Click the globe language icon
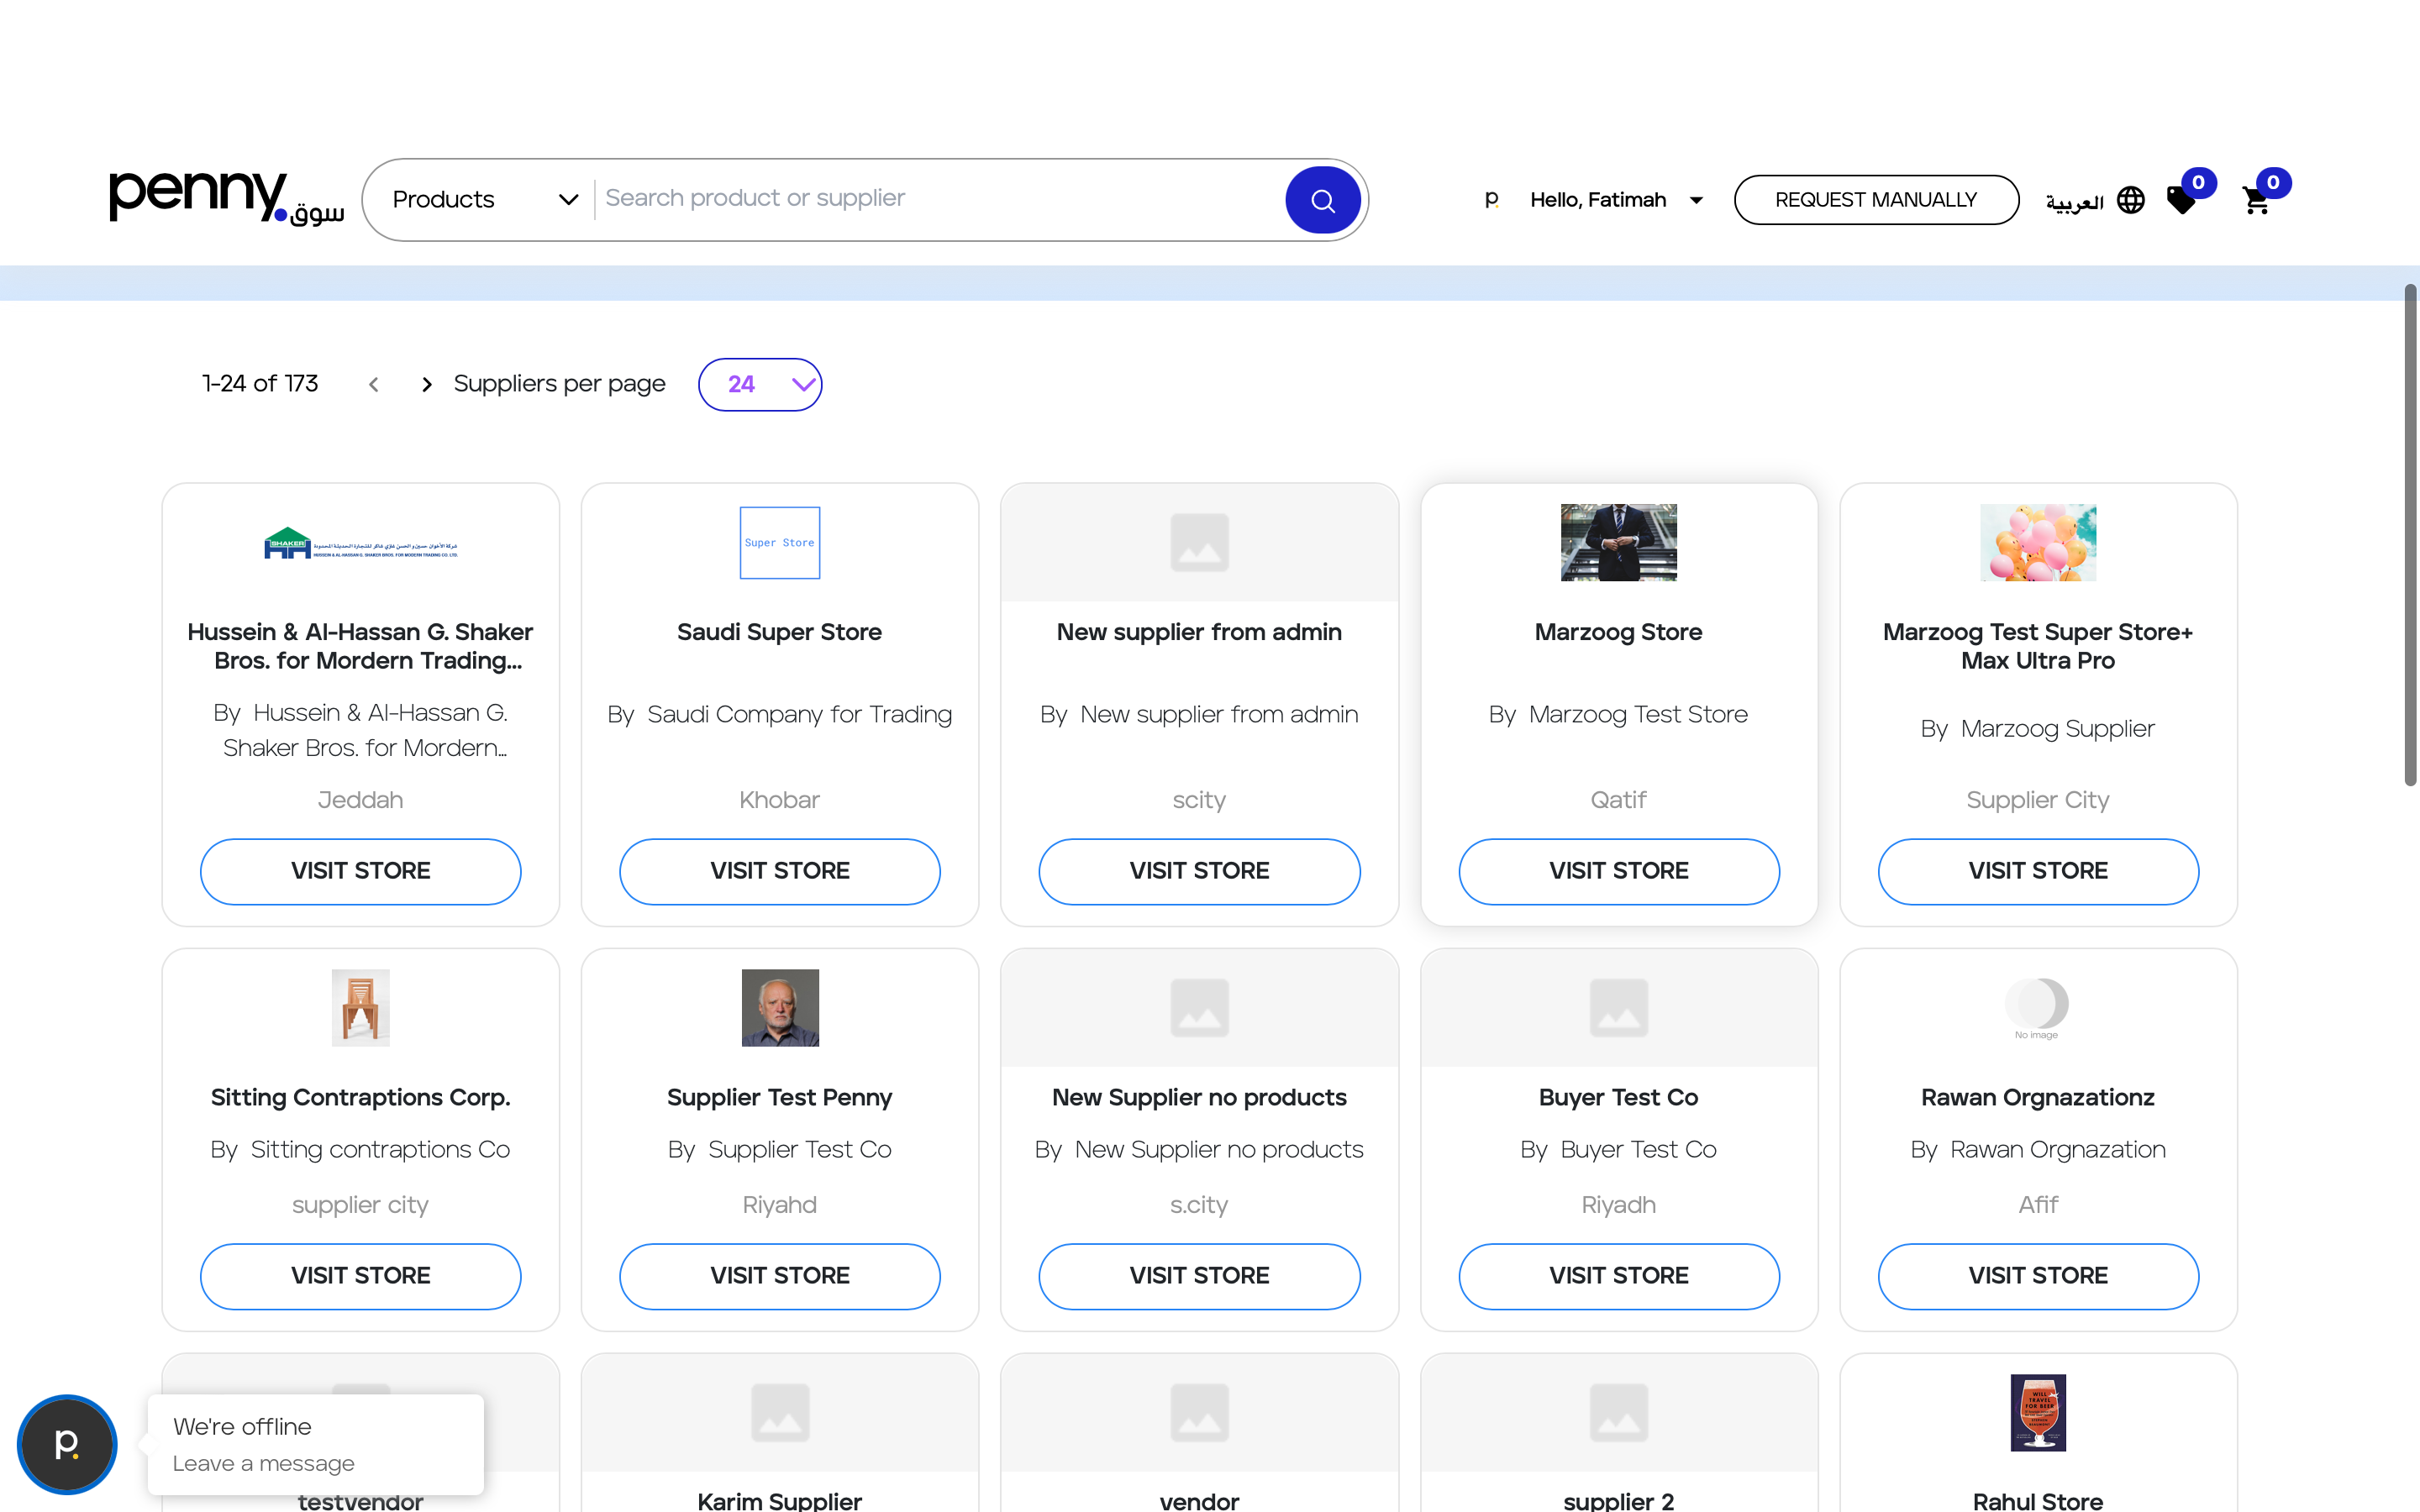Screen dimensions: 2420x1512 (x=2131, y=200)
